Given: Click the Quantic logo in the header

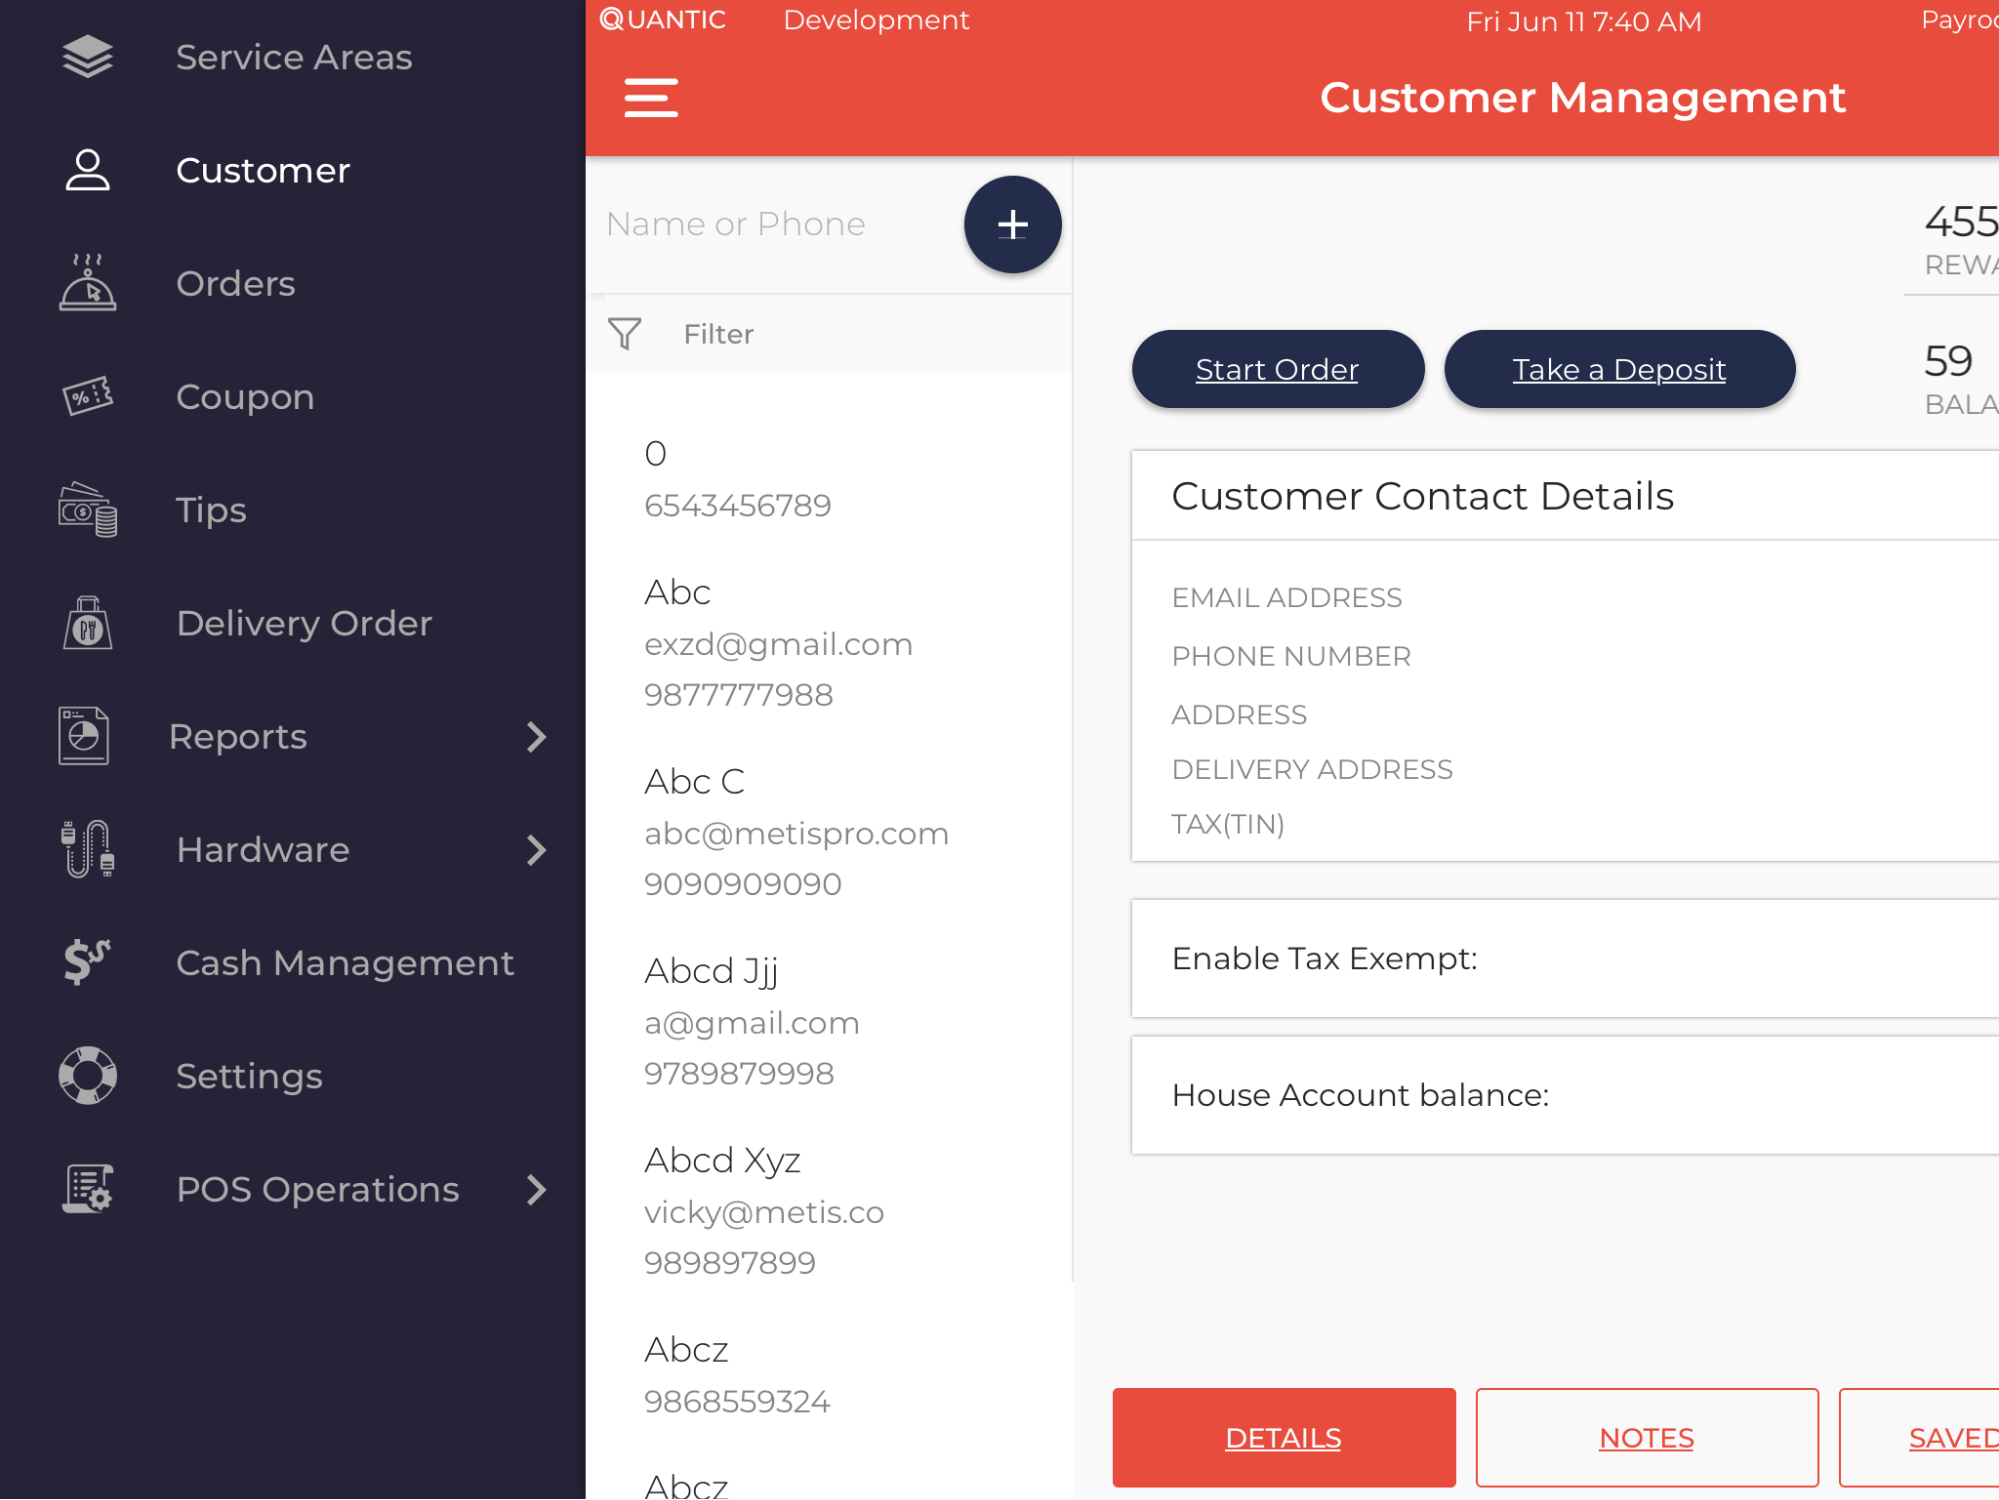Looking at the screenshot, I should [662, 19].
